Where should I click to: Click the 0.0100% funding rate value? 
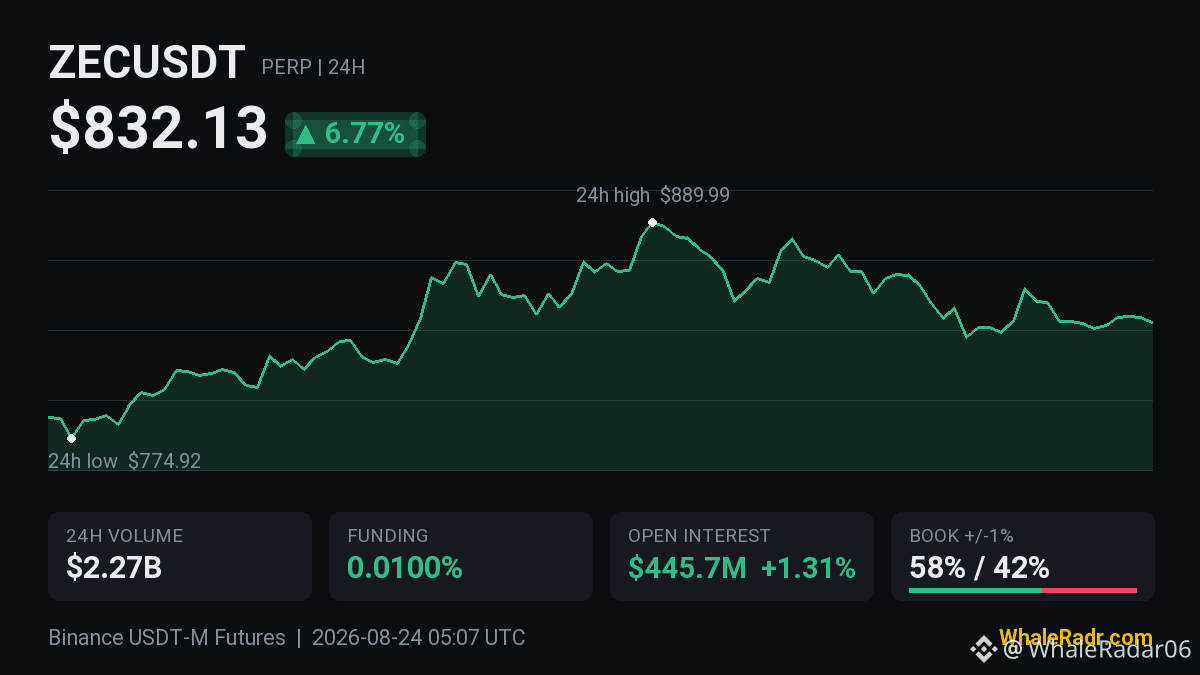click(405, 568)
